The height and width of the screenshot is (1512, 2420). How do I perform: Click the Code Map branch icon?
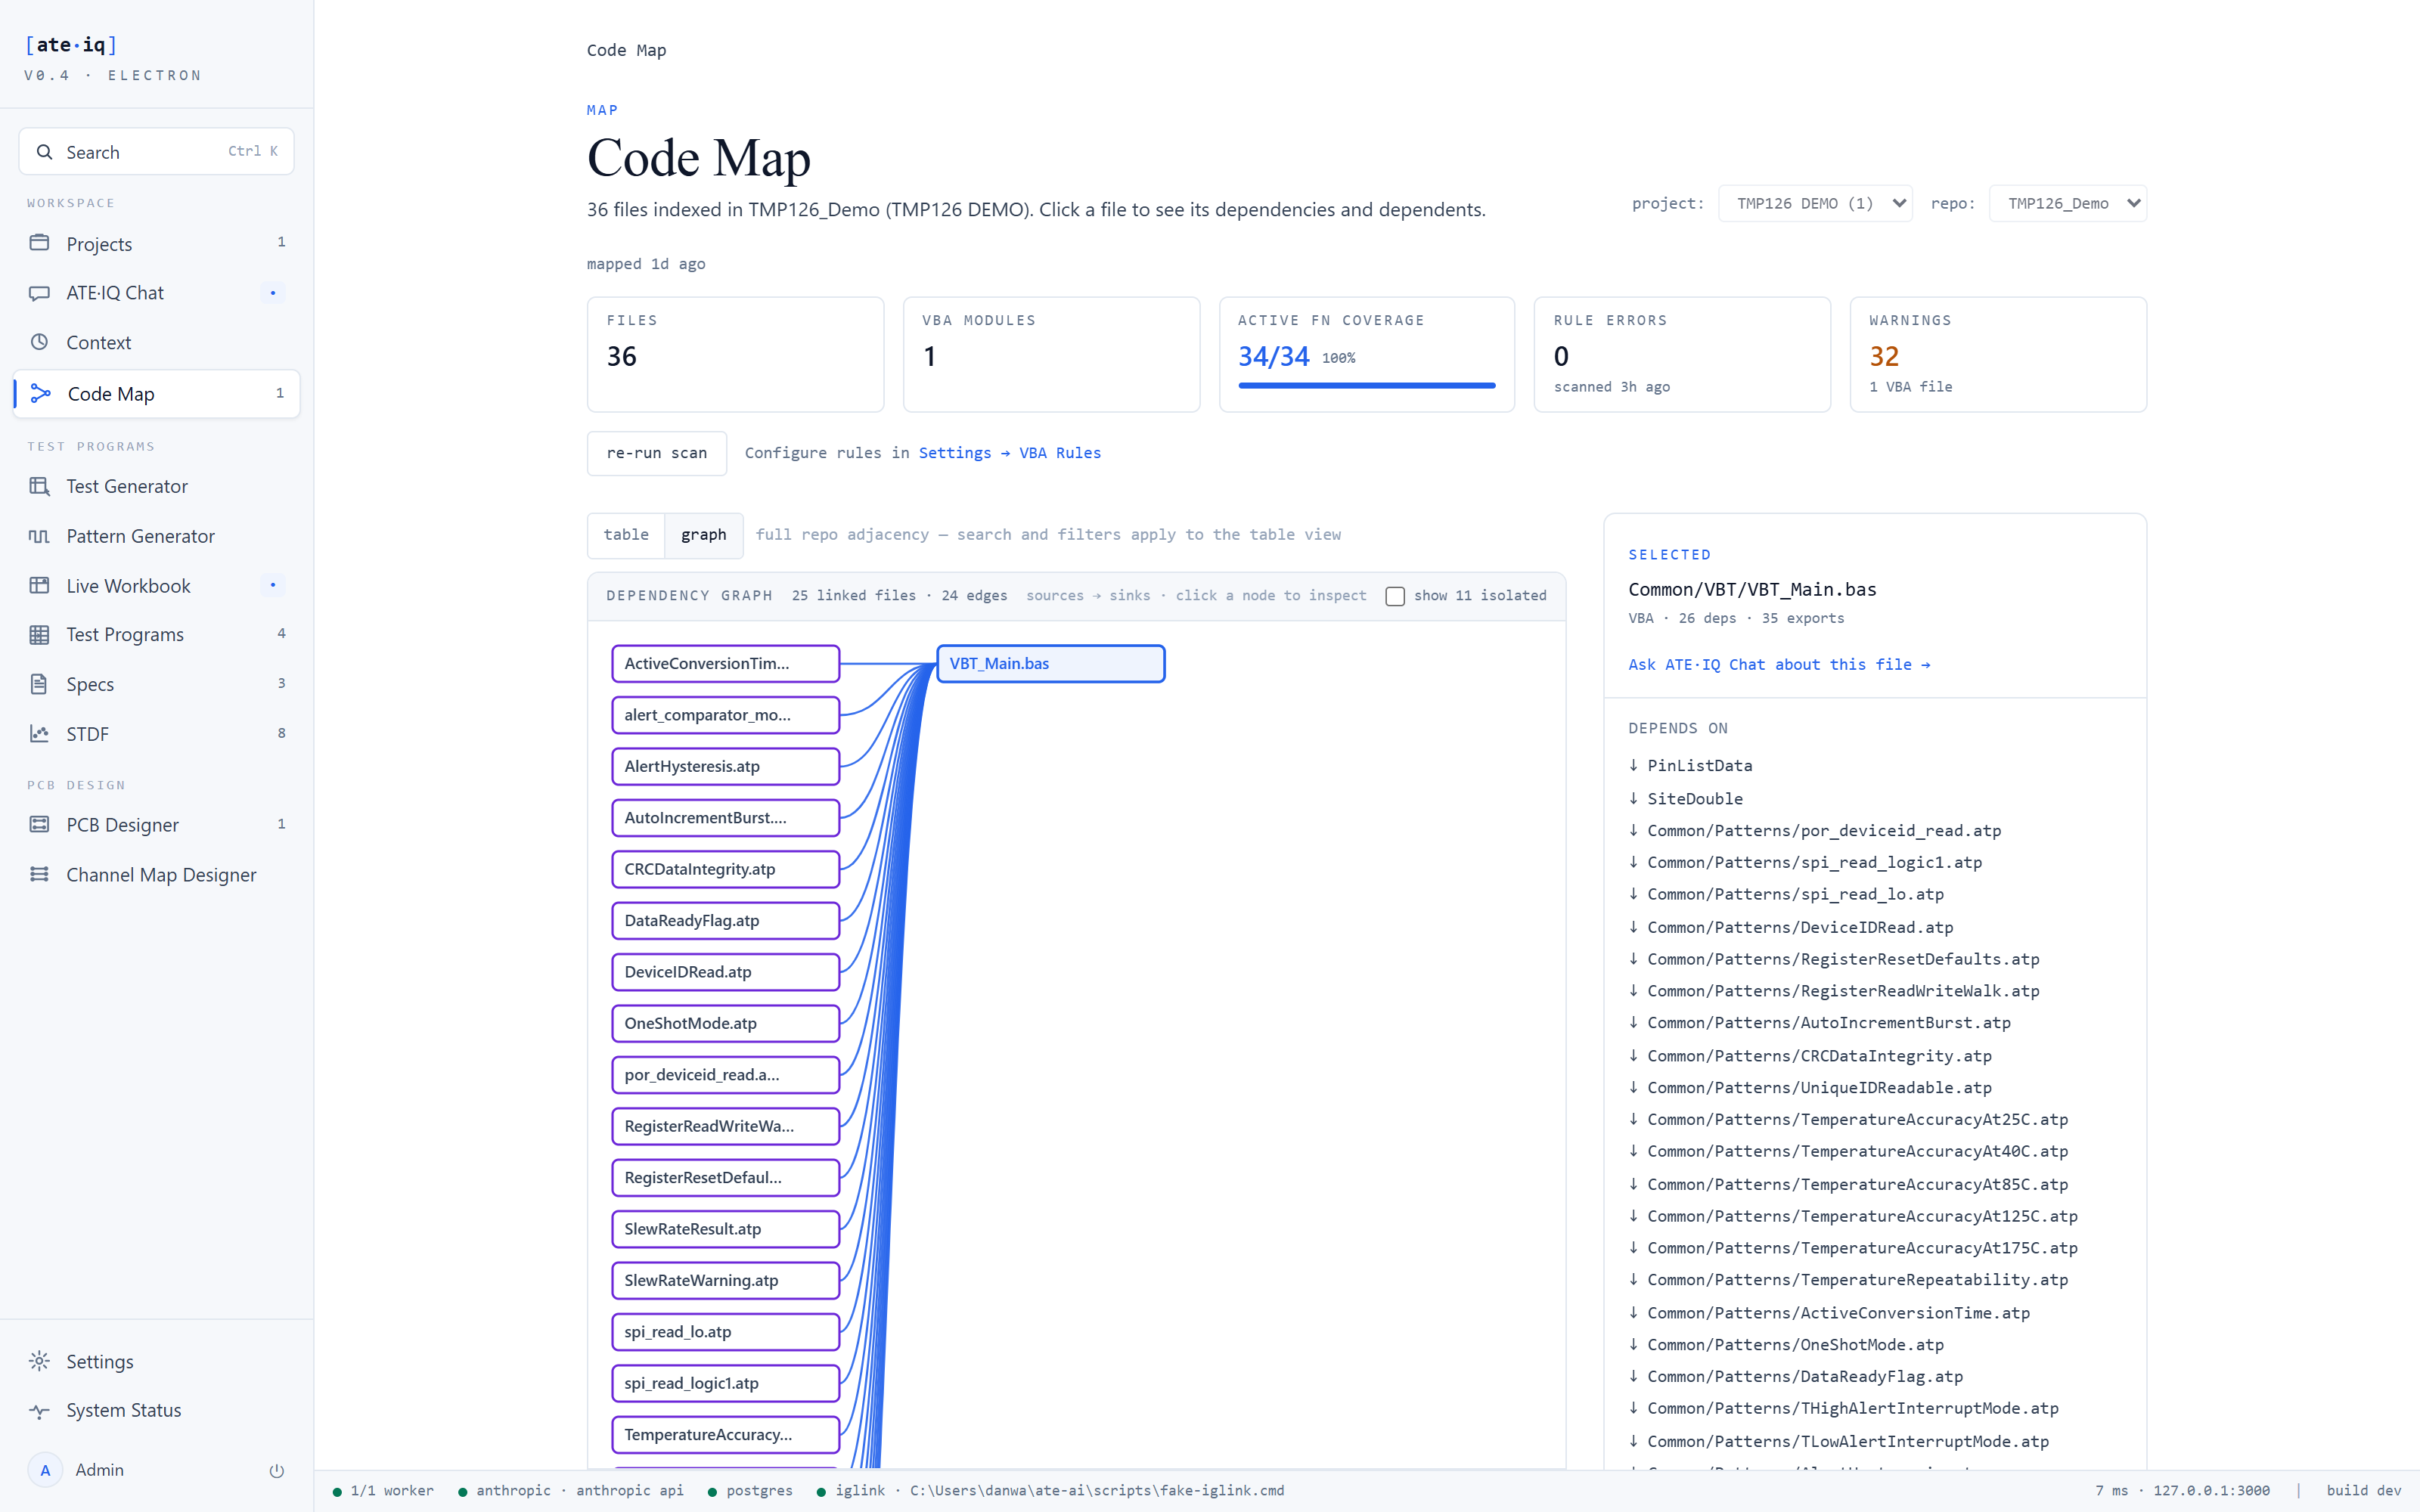tap(40, 394)
